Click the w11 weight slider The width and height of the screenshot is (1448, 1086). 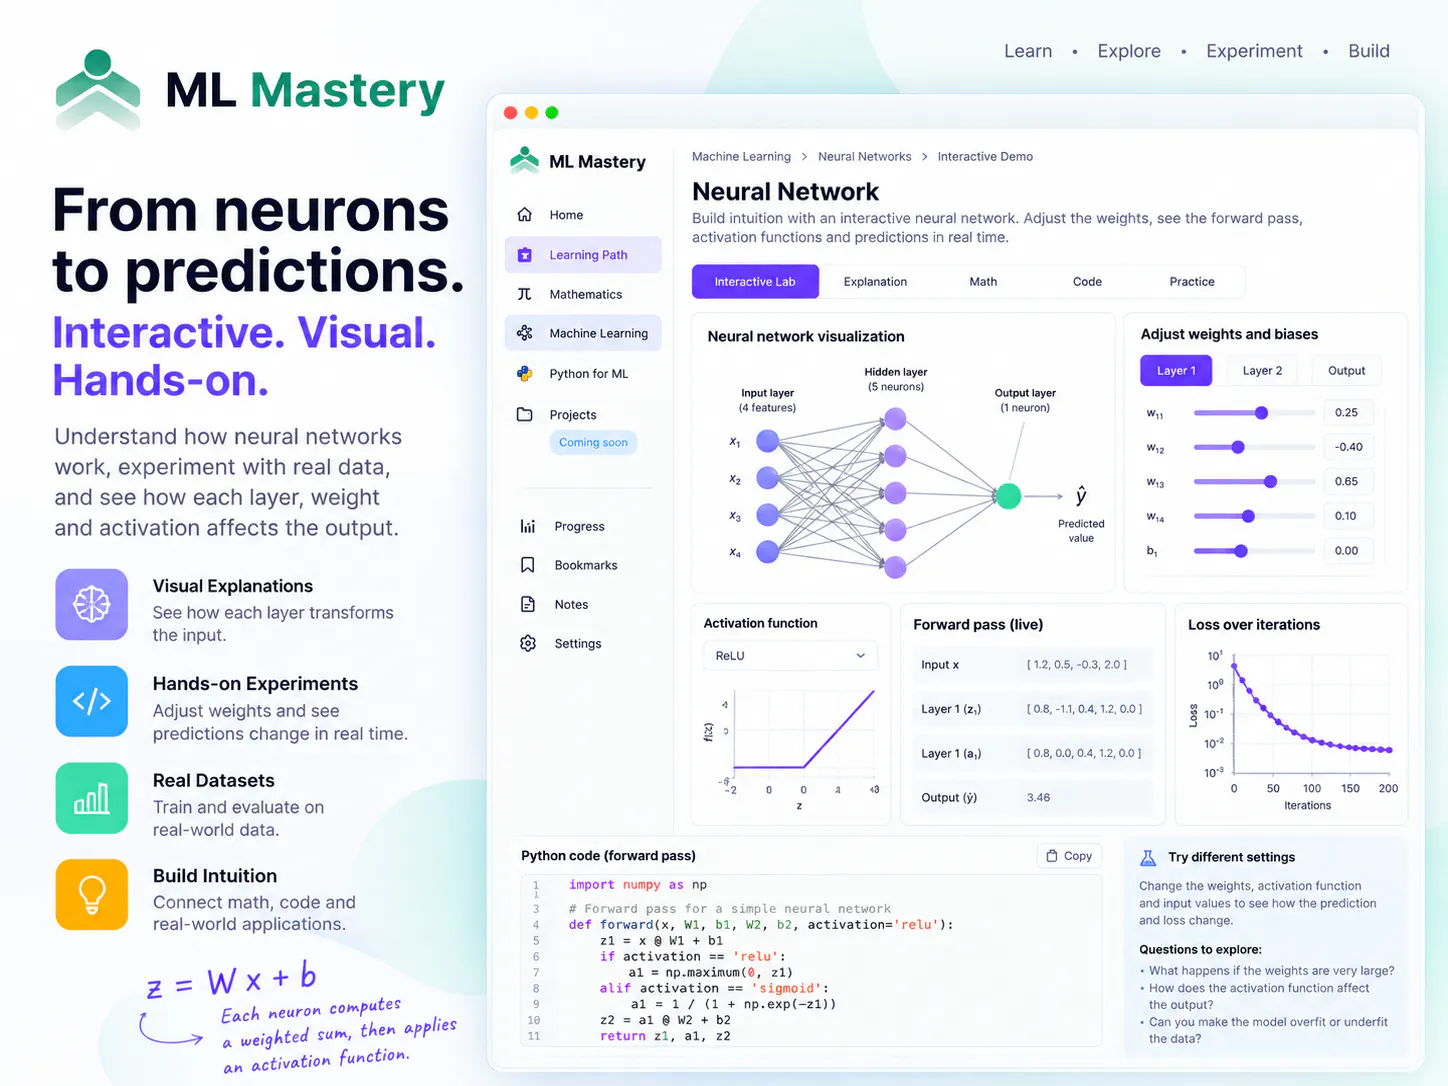coord(1254,413)
